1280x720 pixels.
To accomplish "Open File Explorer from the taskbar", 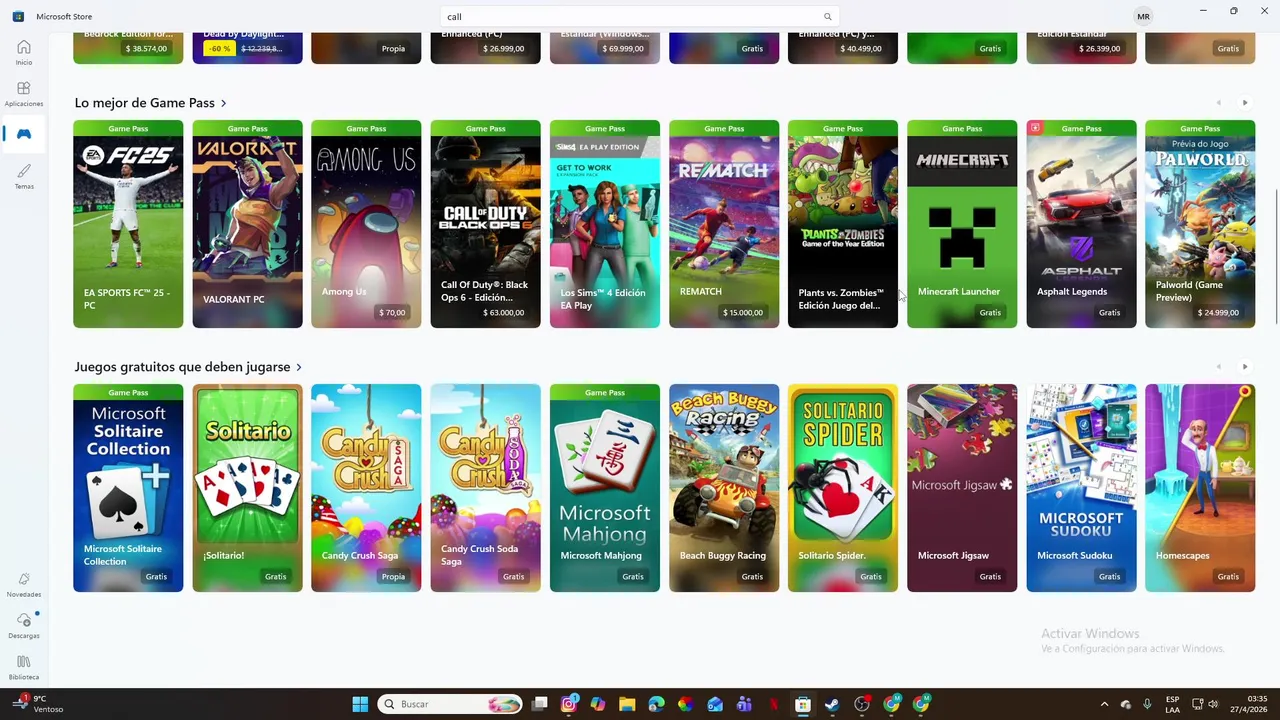I will pyautogui.click(x=627, y=704).
